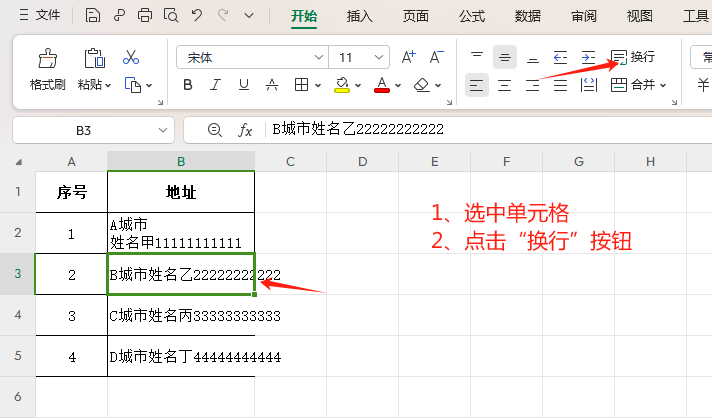Expand the Copy options arrow
The height and width of the screenshot is (418, 712).
coord(149,85)
